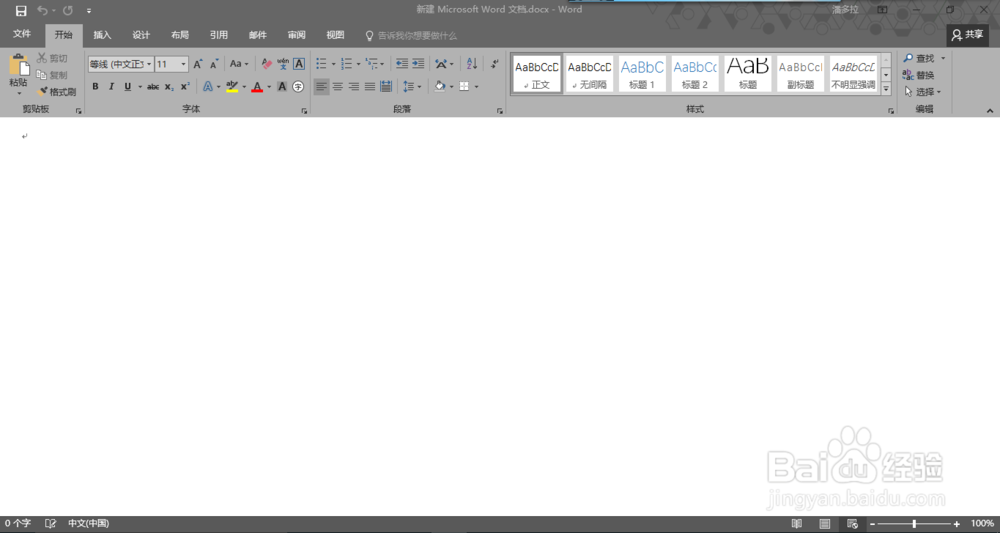Click Print Layout view icon in status bar
Image resolution: width=1000 pixels, height=533 pixels.
(x=825, y=523)
